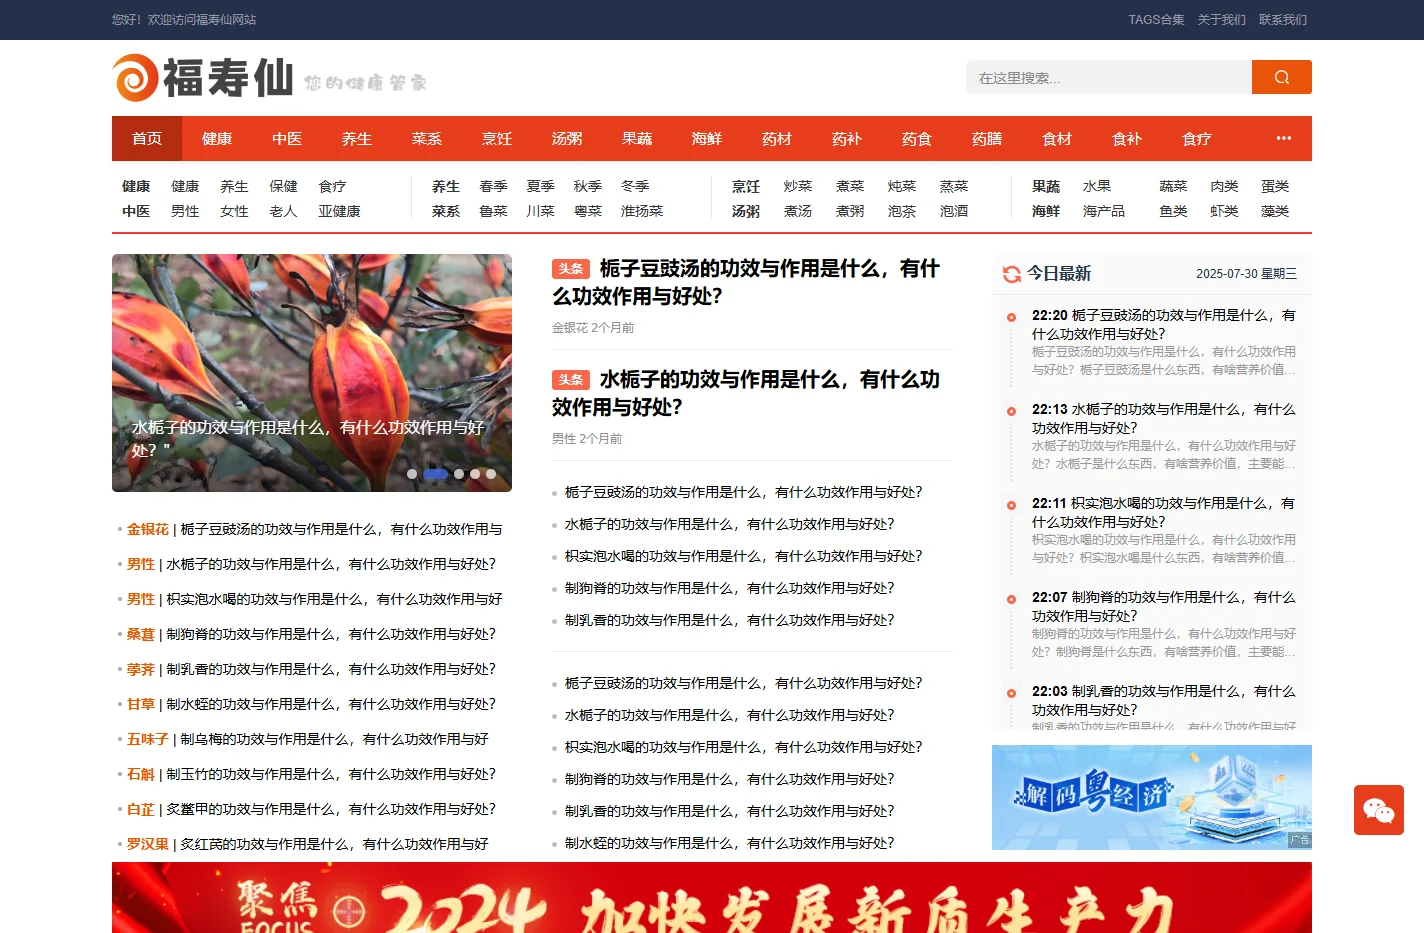This screenshot has width=1424, height=933.
Task: Select 菜系 in the red navigation bar
Action: pyautogui.click(x=427, y=138)
